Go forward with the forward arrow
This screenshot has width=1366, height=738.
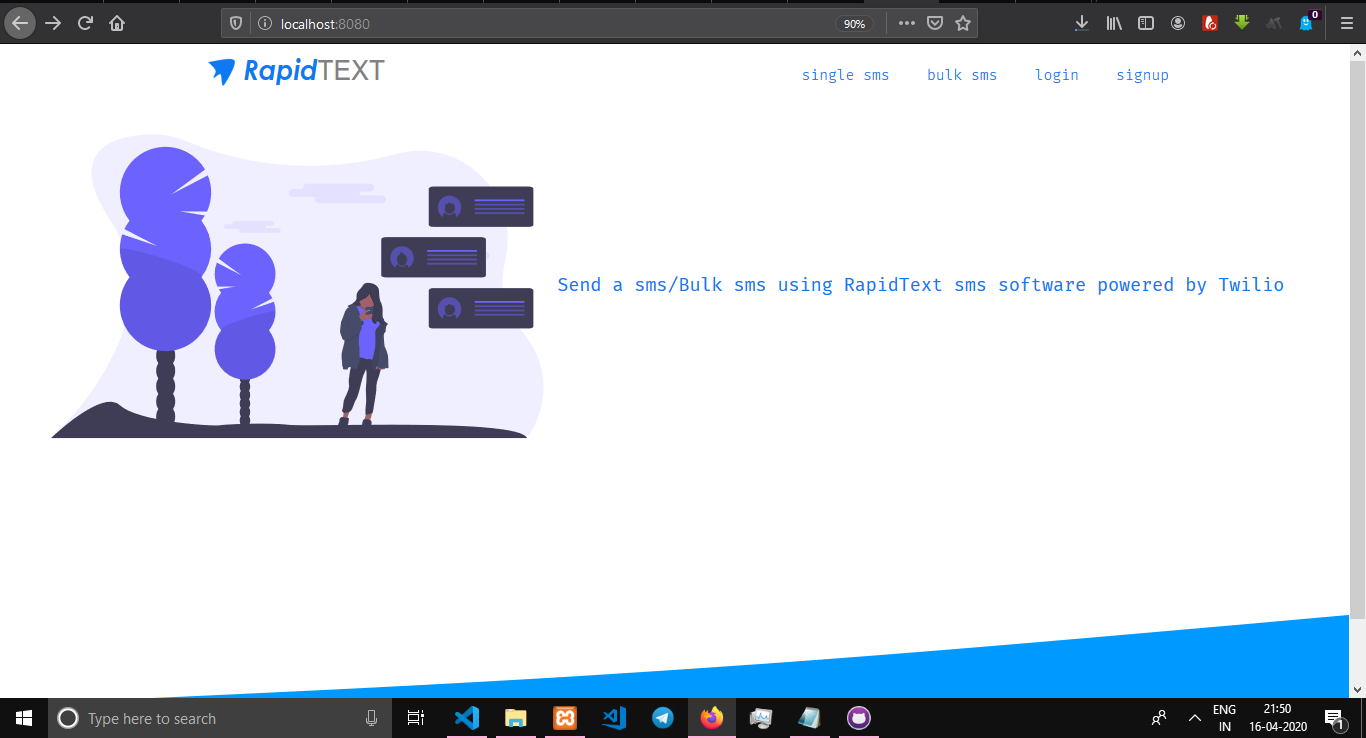click(x=53, y=23)
